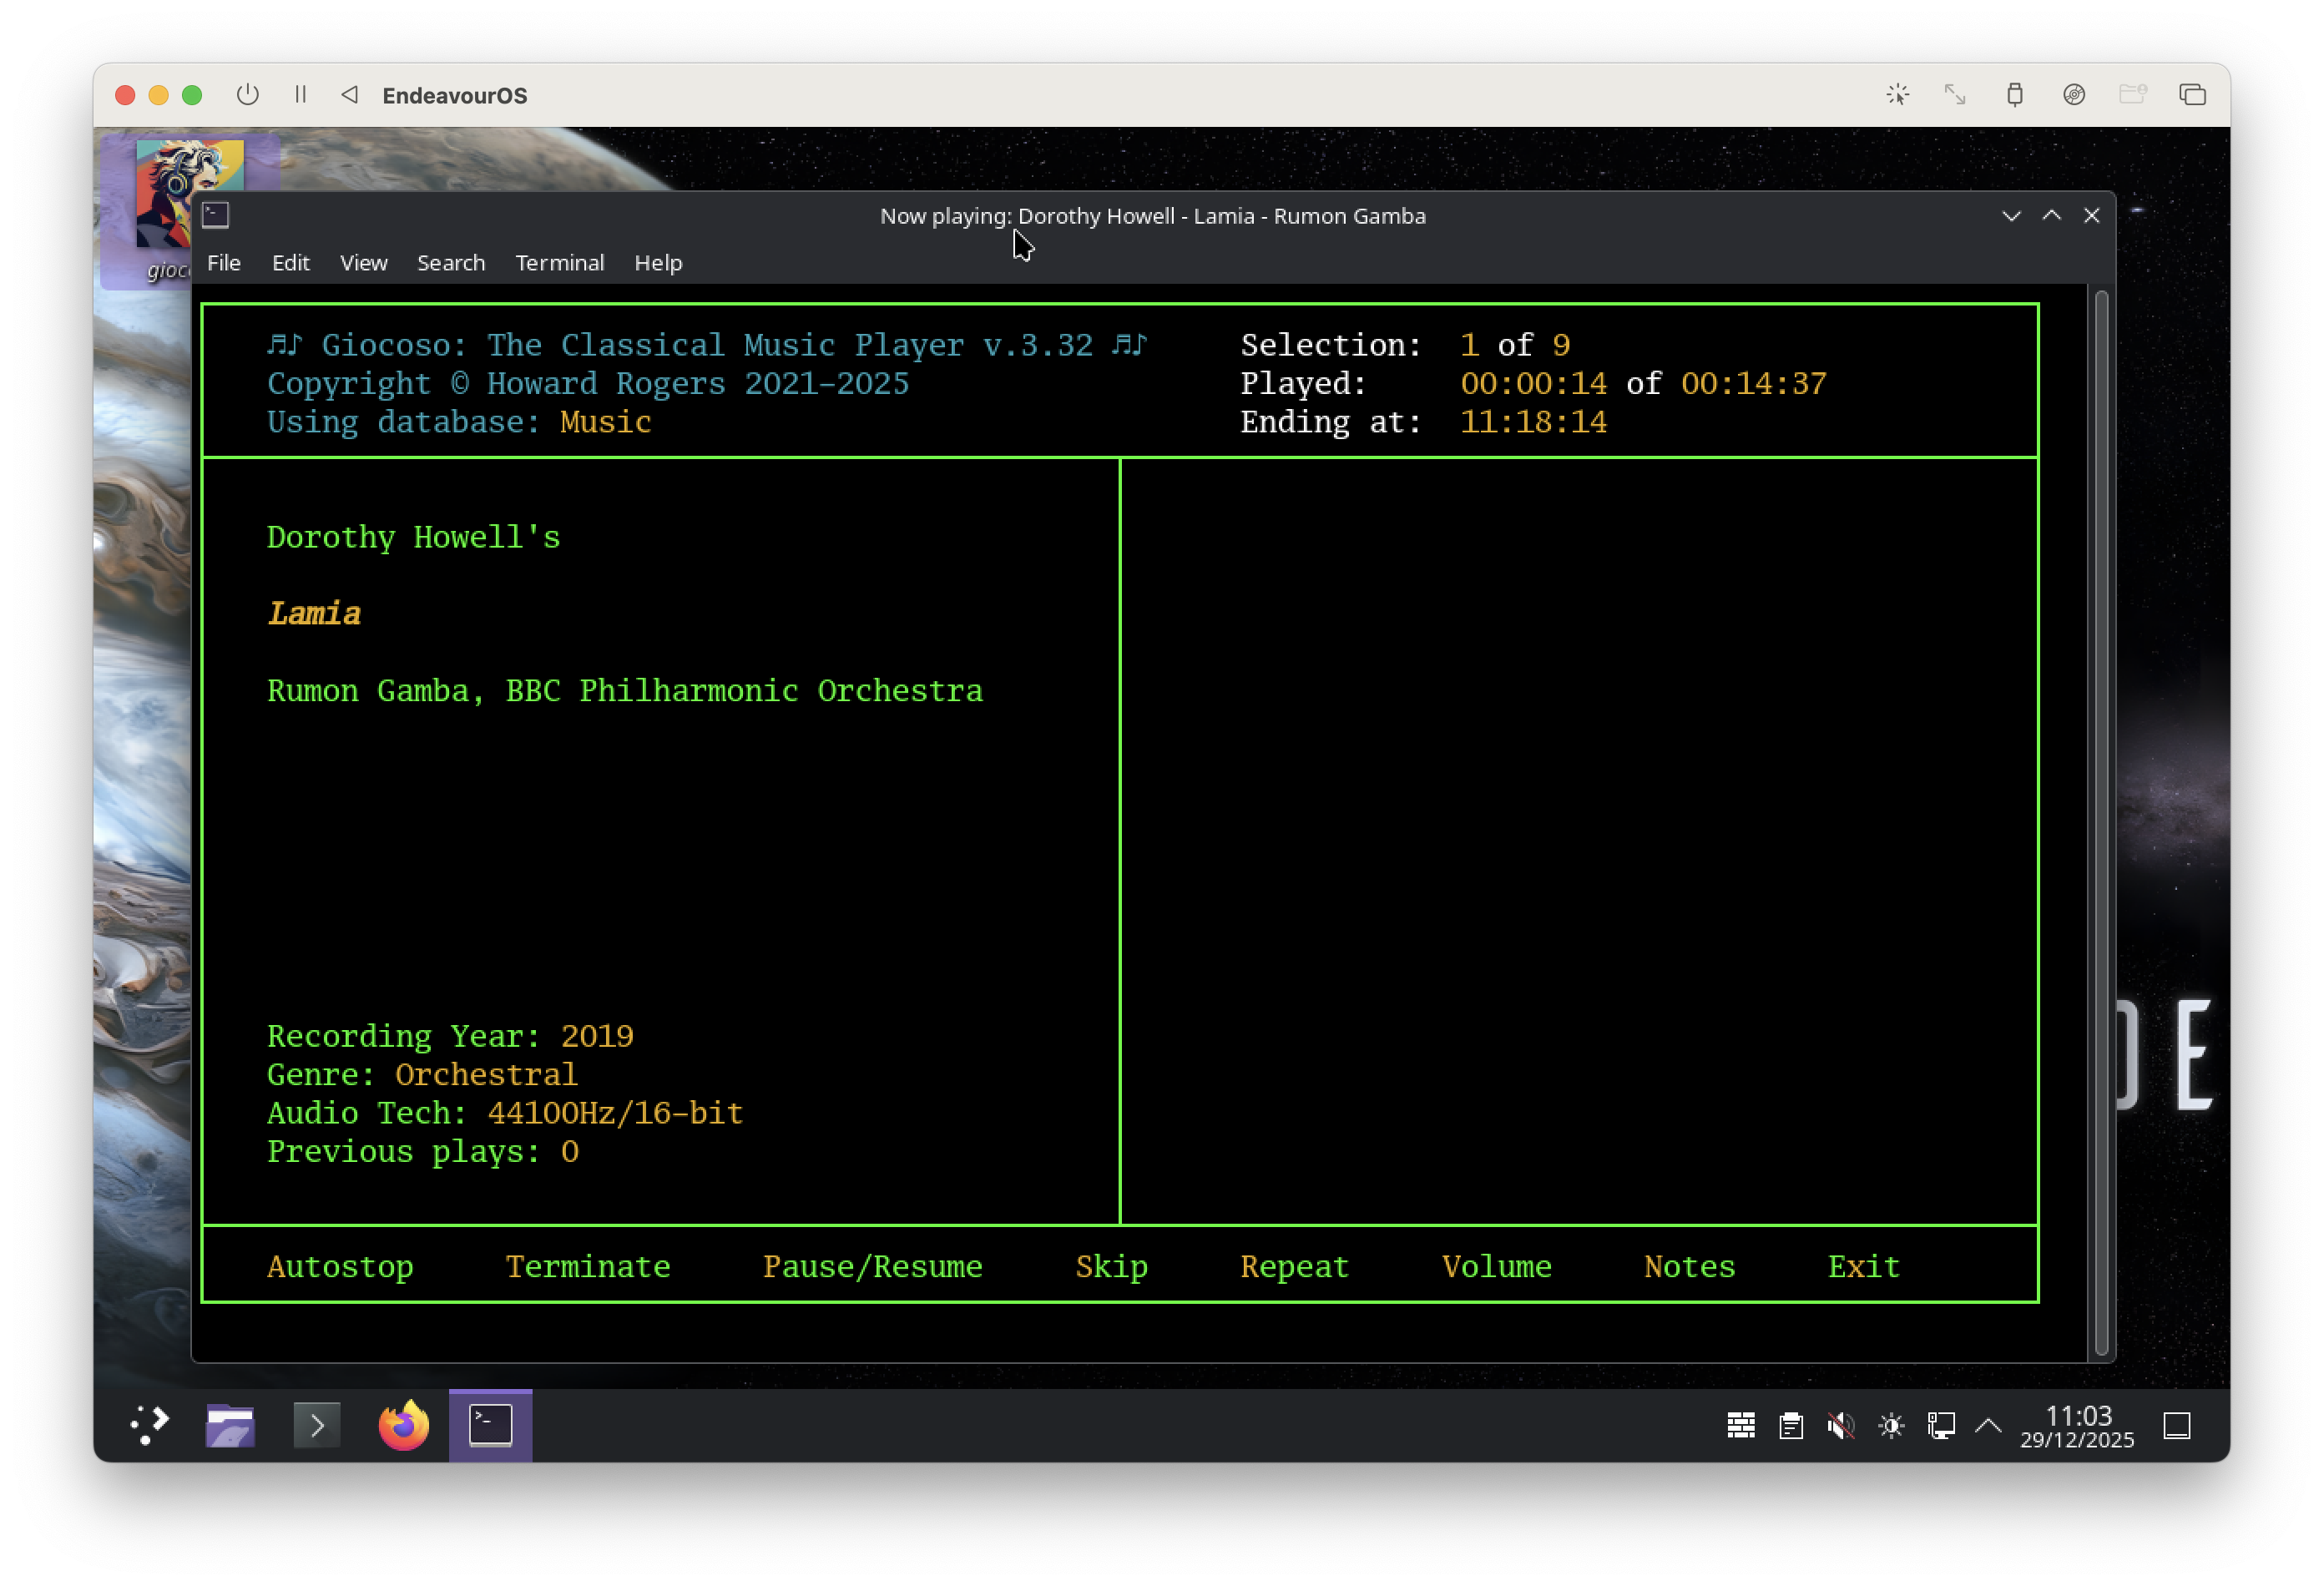Screen dimensions: 2324x1586
Task: Open the clipboard manager in the system tray
Action: tap(1790, 1425)
